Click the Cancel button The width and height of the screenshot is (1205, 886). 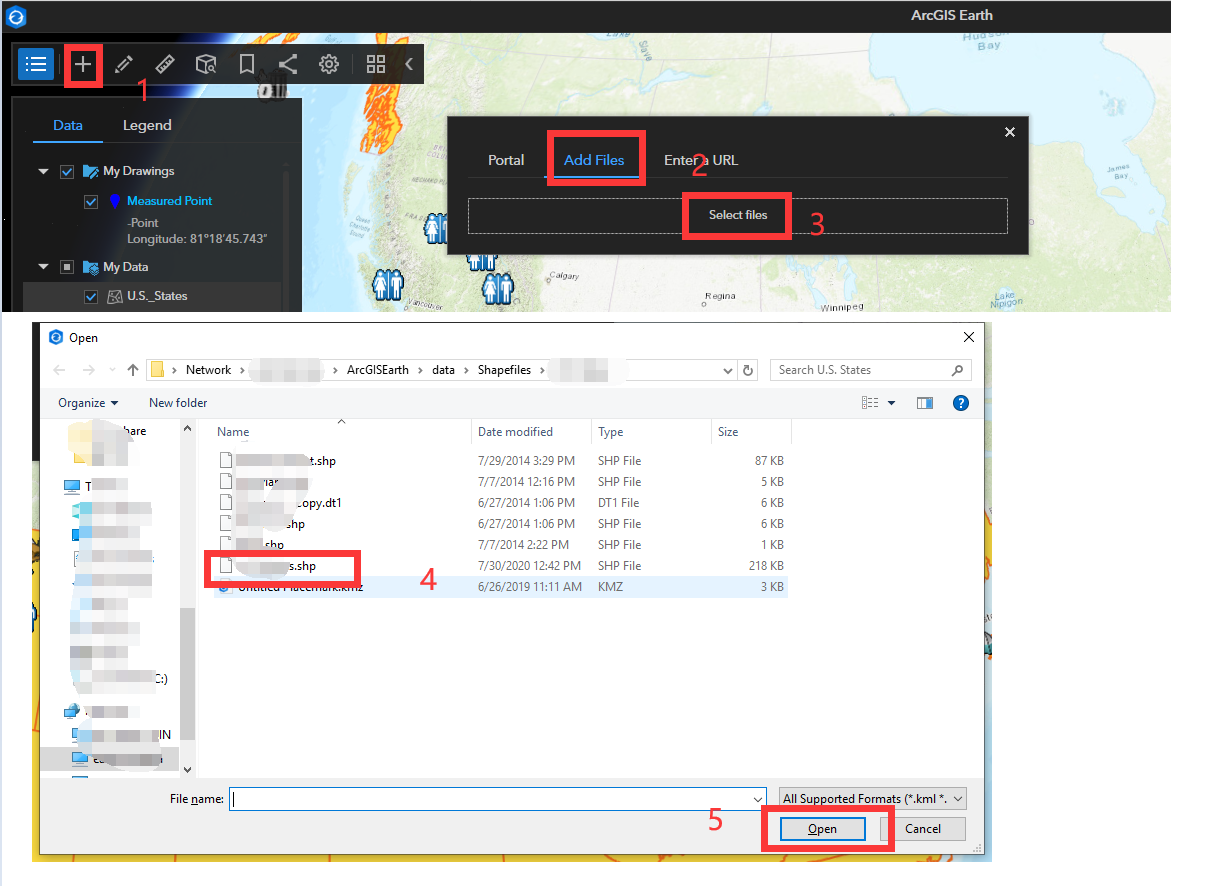click(x=923, y=829)
